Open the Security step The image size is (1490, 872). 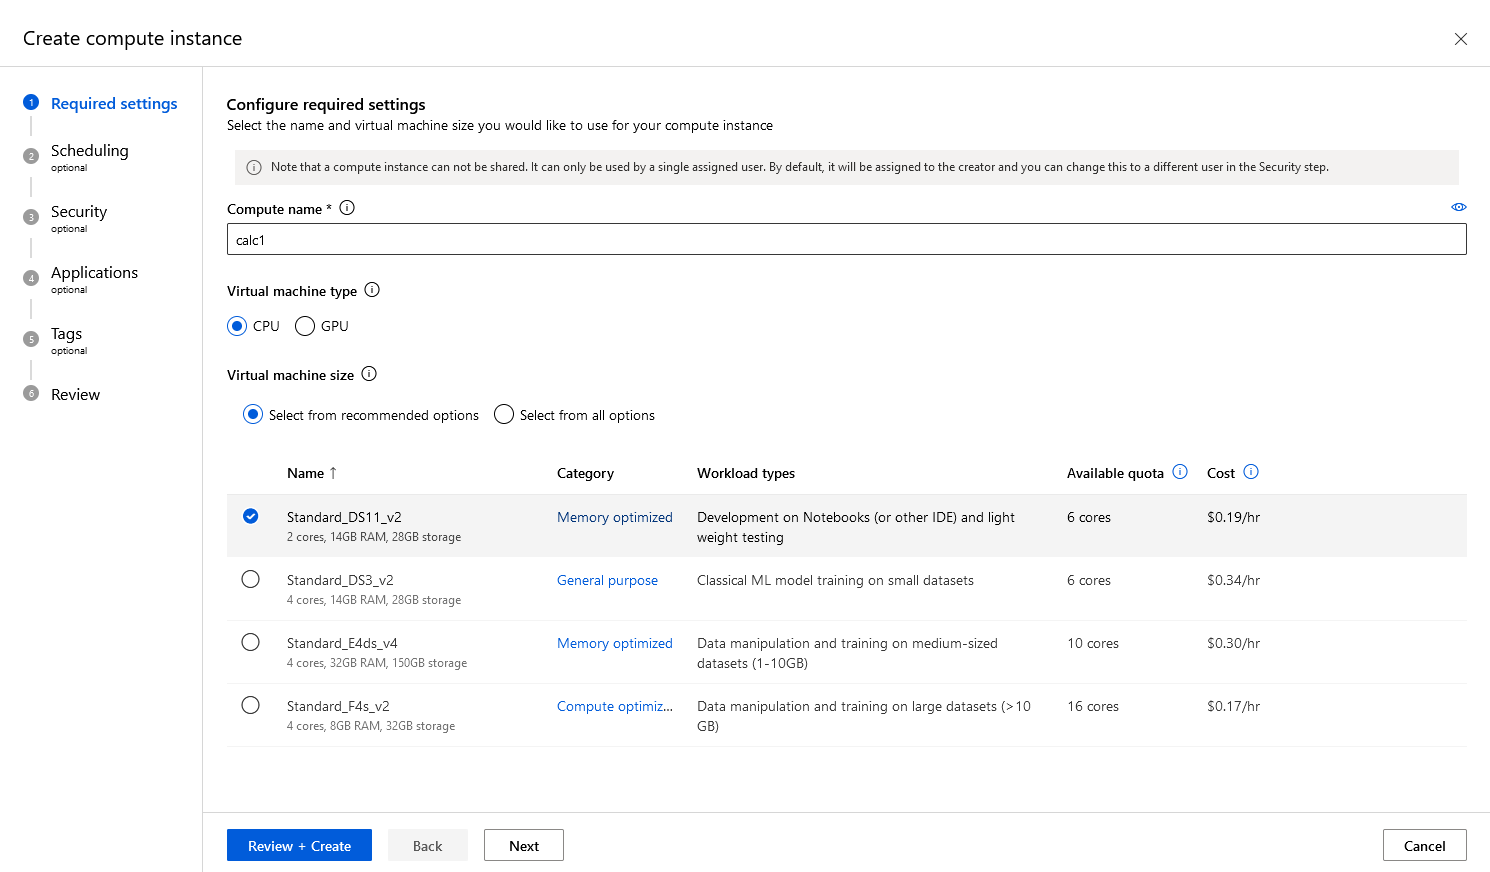(79, 212)
